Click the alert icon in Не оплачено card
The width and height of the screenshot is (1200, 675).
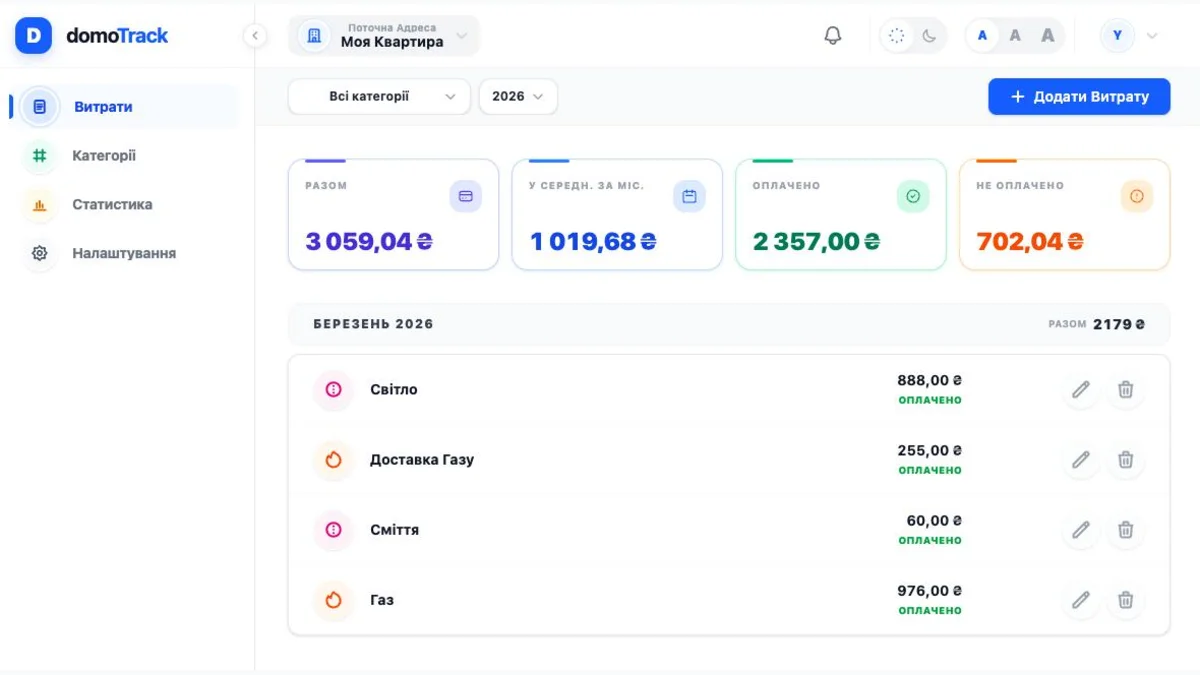pos(1137,196)
